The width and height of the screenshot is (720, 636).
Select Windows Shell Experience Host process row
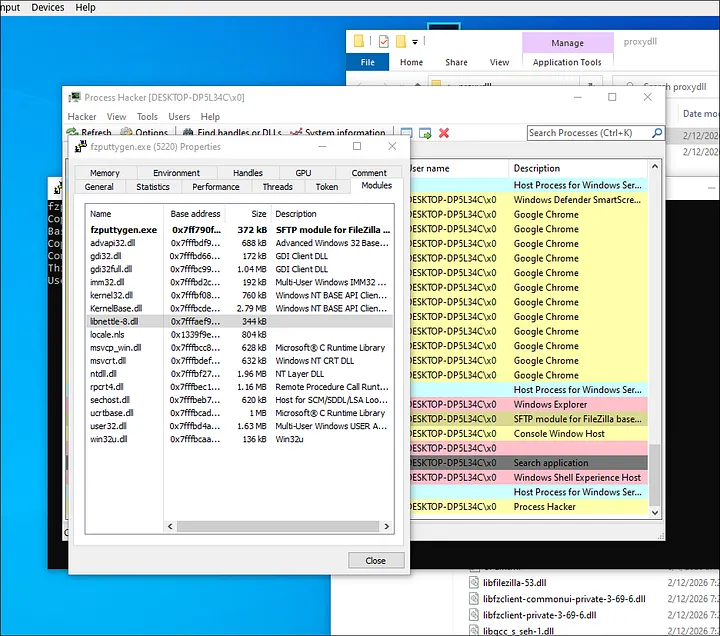click(528, 478)
